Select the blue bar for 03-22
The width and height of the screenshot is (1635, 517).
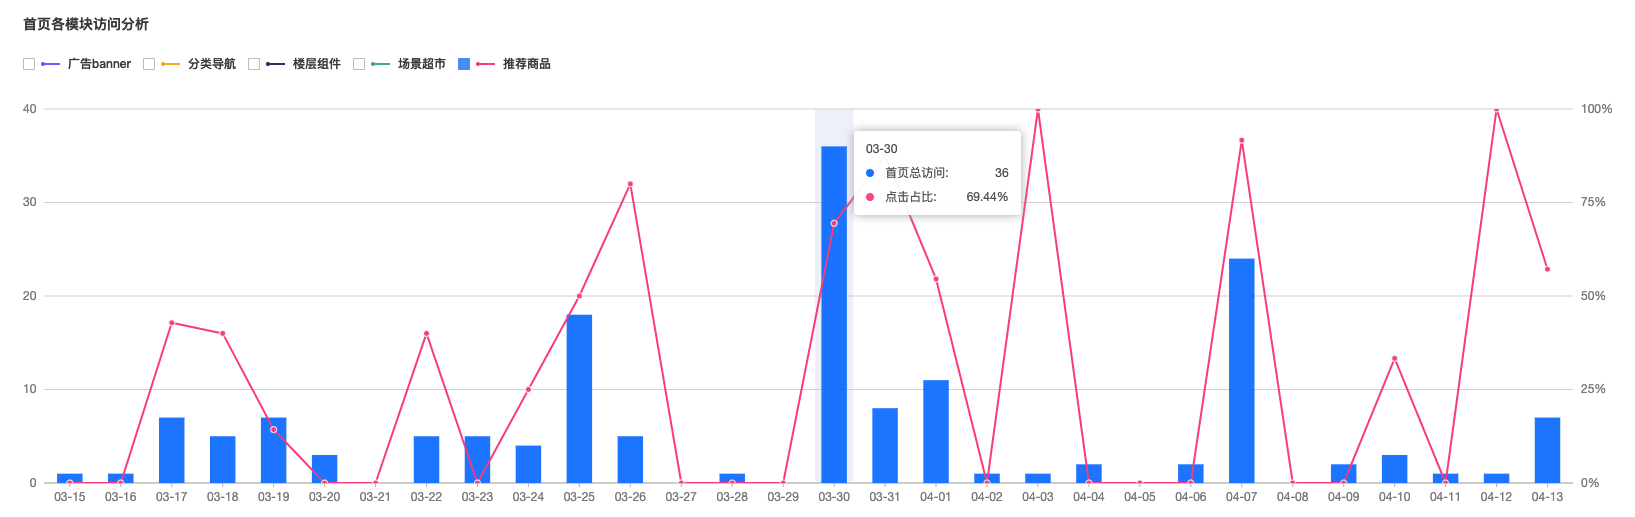tap(426, 460)
